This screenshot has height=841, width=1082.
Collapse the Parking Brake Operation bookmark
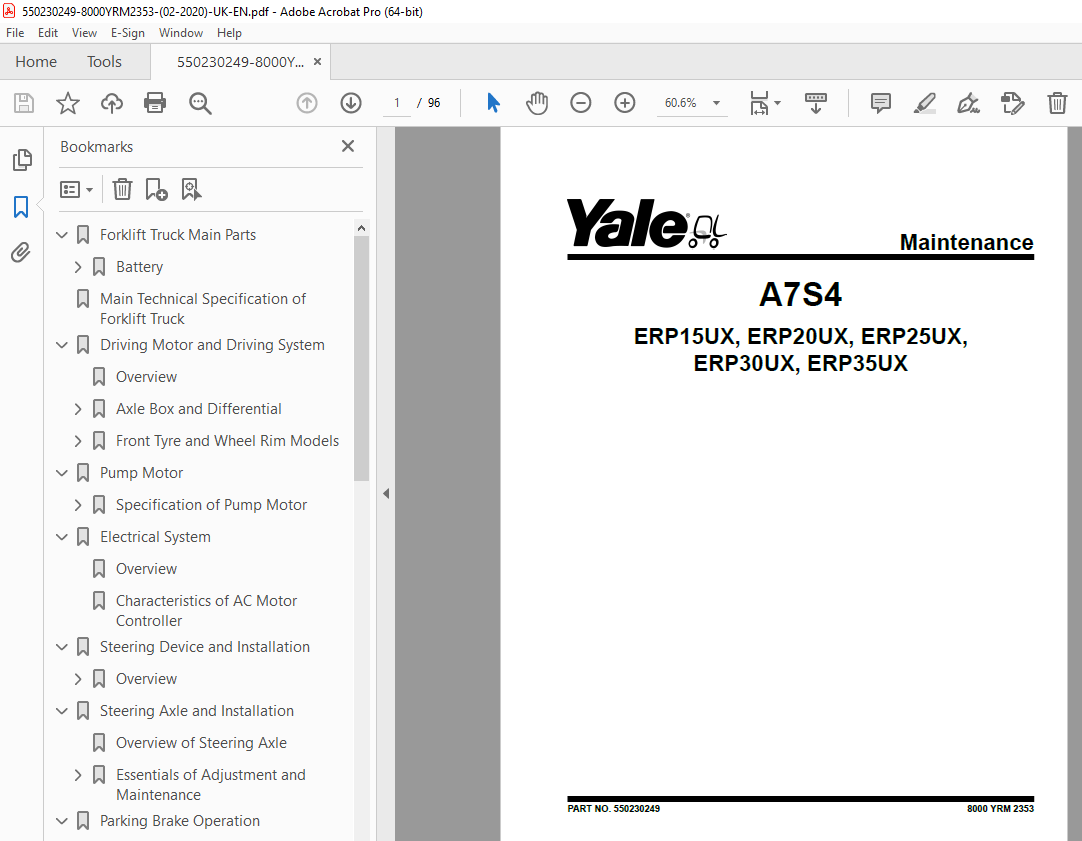[x=62, y=821]
